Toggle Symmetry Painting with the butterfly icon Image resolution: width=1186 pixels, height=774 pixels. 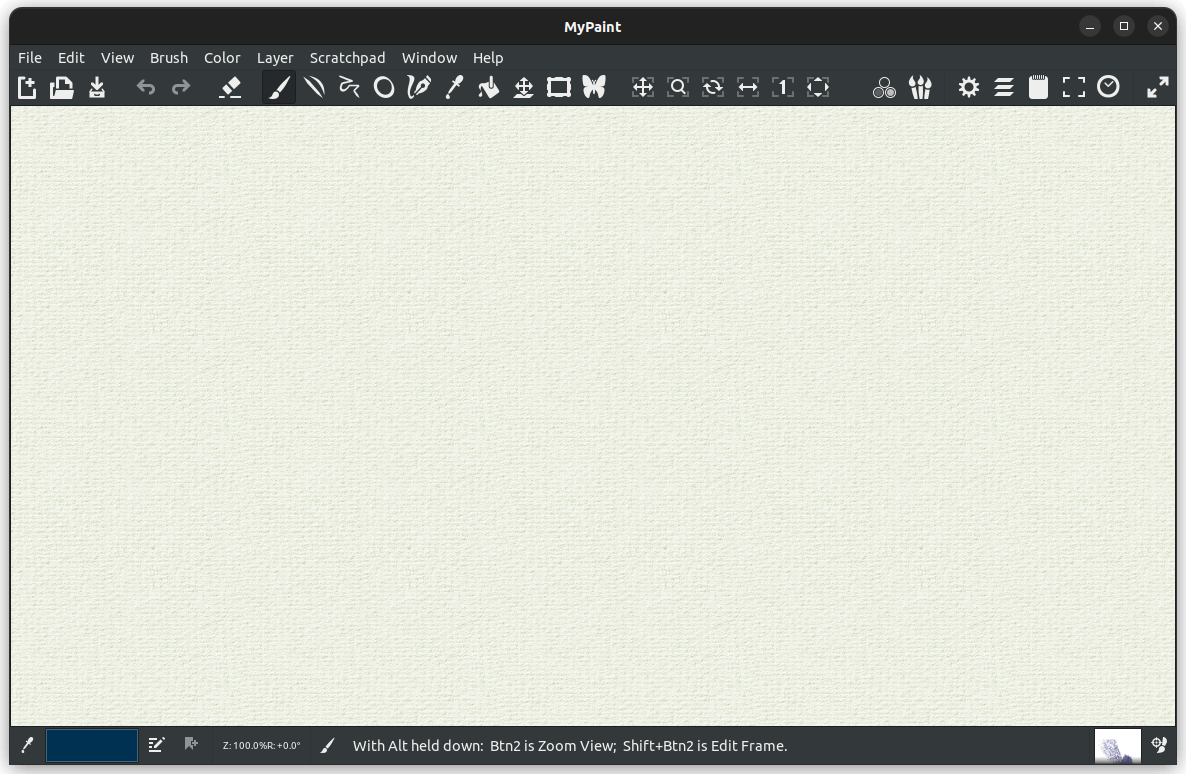[x=594, y=87]
